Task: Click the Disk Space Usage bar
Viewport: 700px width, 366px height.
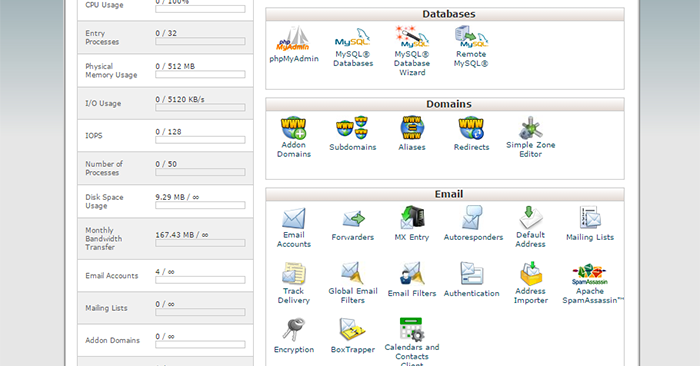Action: tap(200, 205)
